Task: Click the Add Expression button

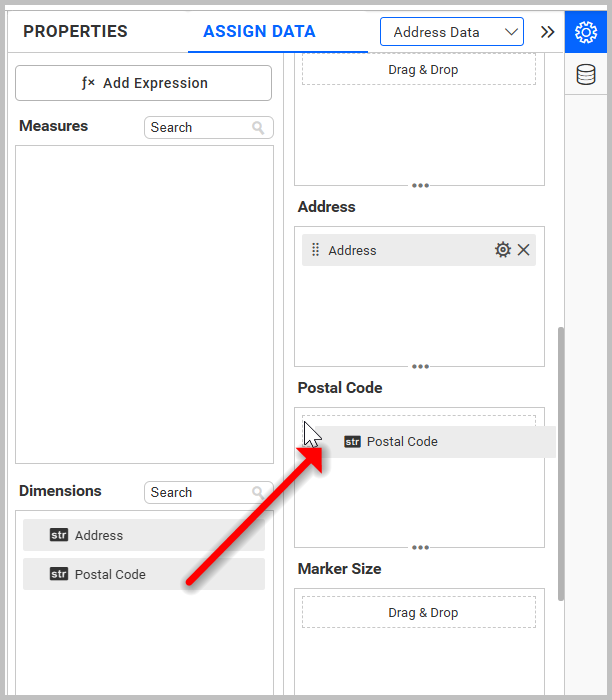Action: point(143,83)
